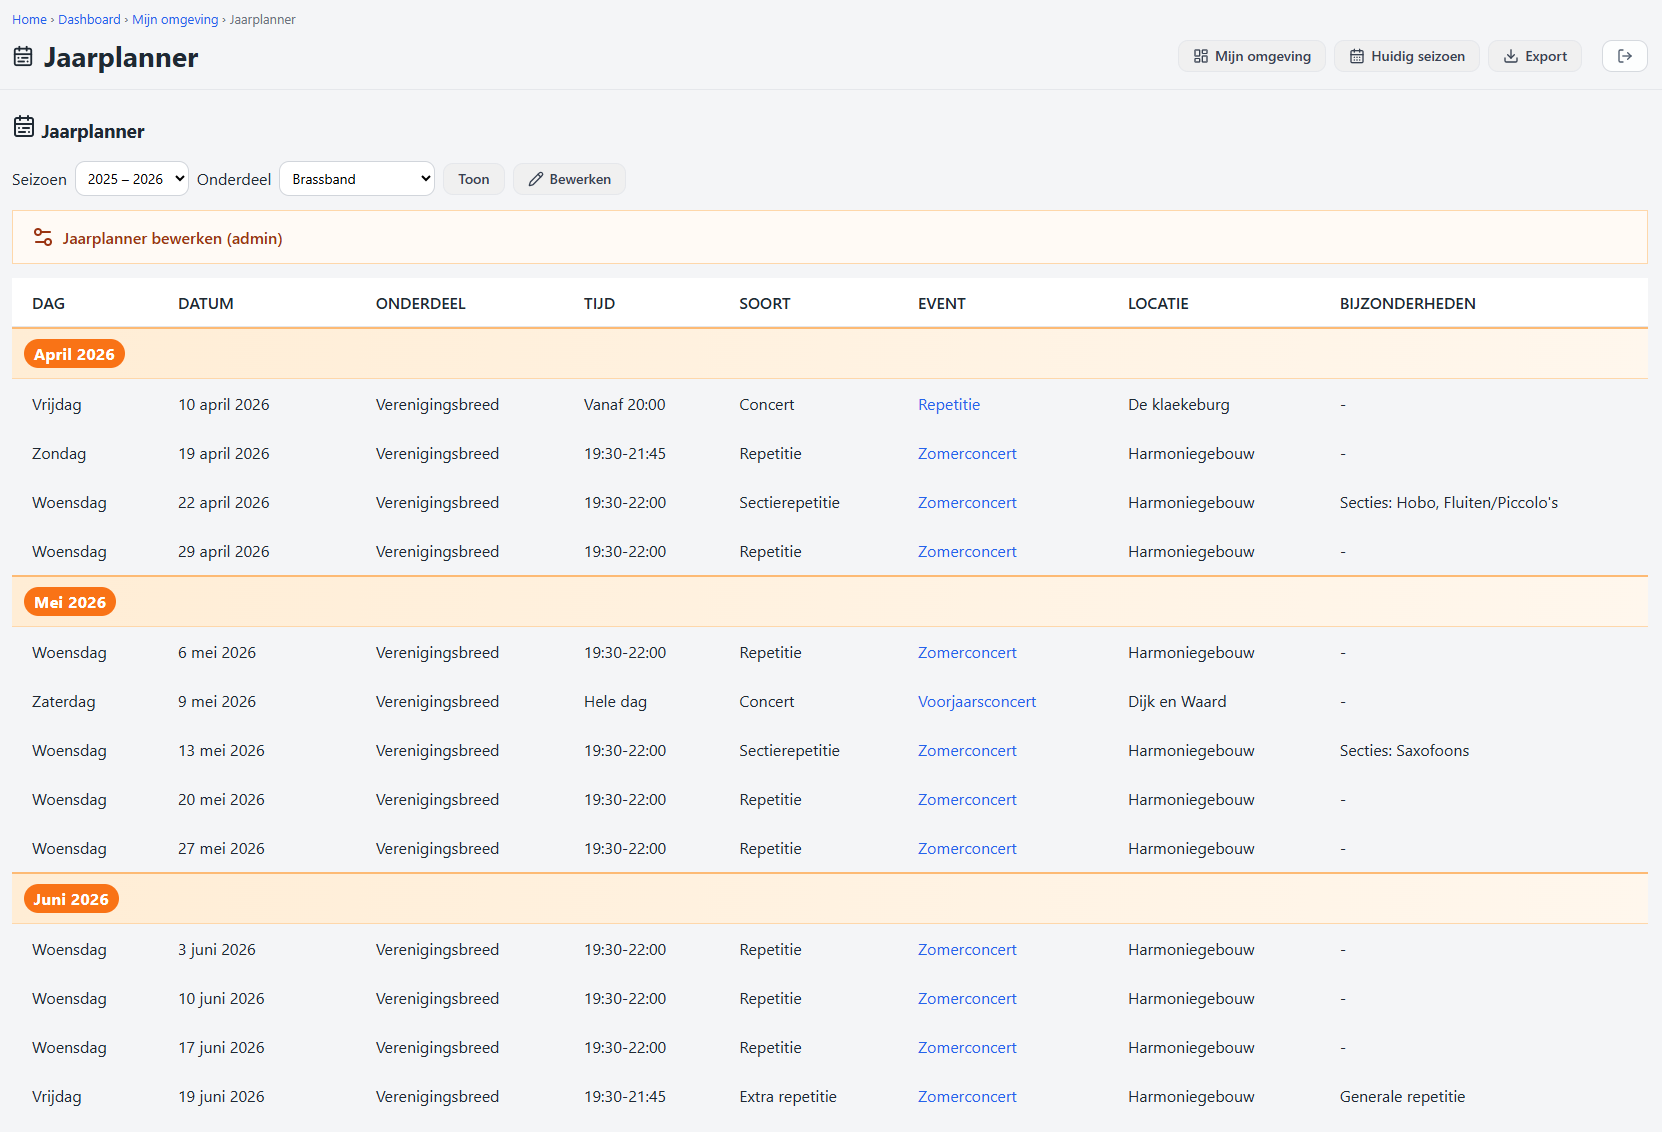Click the Mijn omgeving grid icon
This screenshot has height=1132, width=1662.
pos(1201,56)
